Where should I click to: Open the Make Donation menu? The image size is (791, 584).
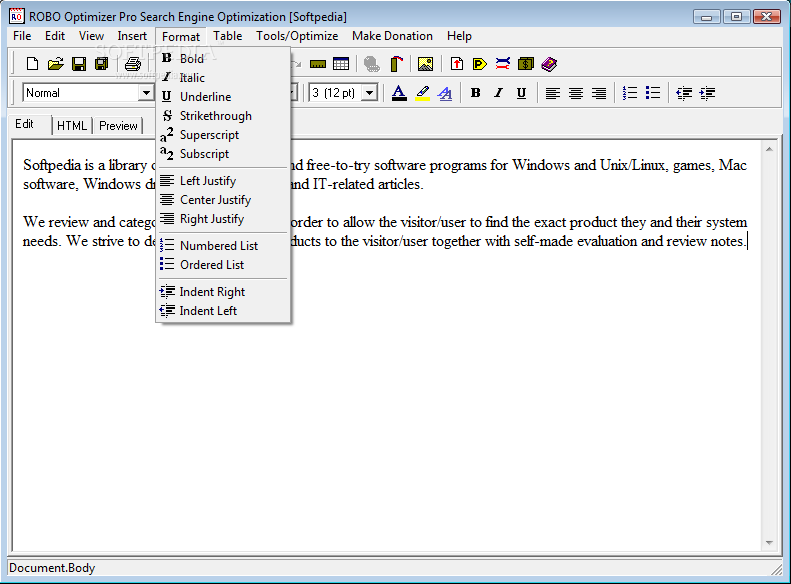(x=392, y=36)
